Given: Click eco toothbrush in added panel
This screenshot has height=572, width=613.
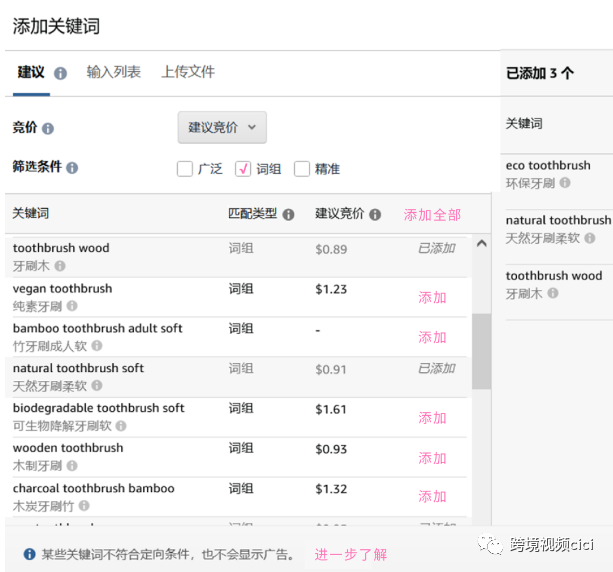Looking at the screenshot, I should click(x=548, y=165).
